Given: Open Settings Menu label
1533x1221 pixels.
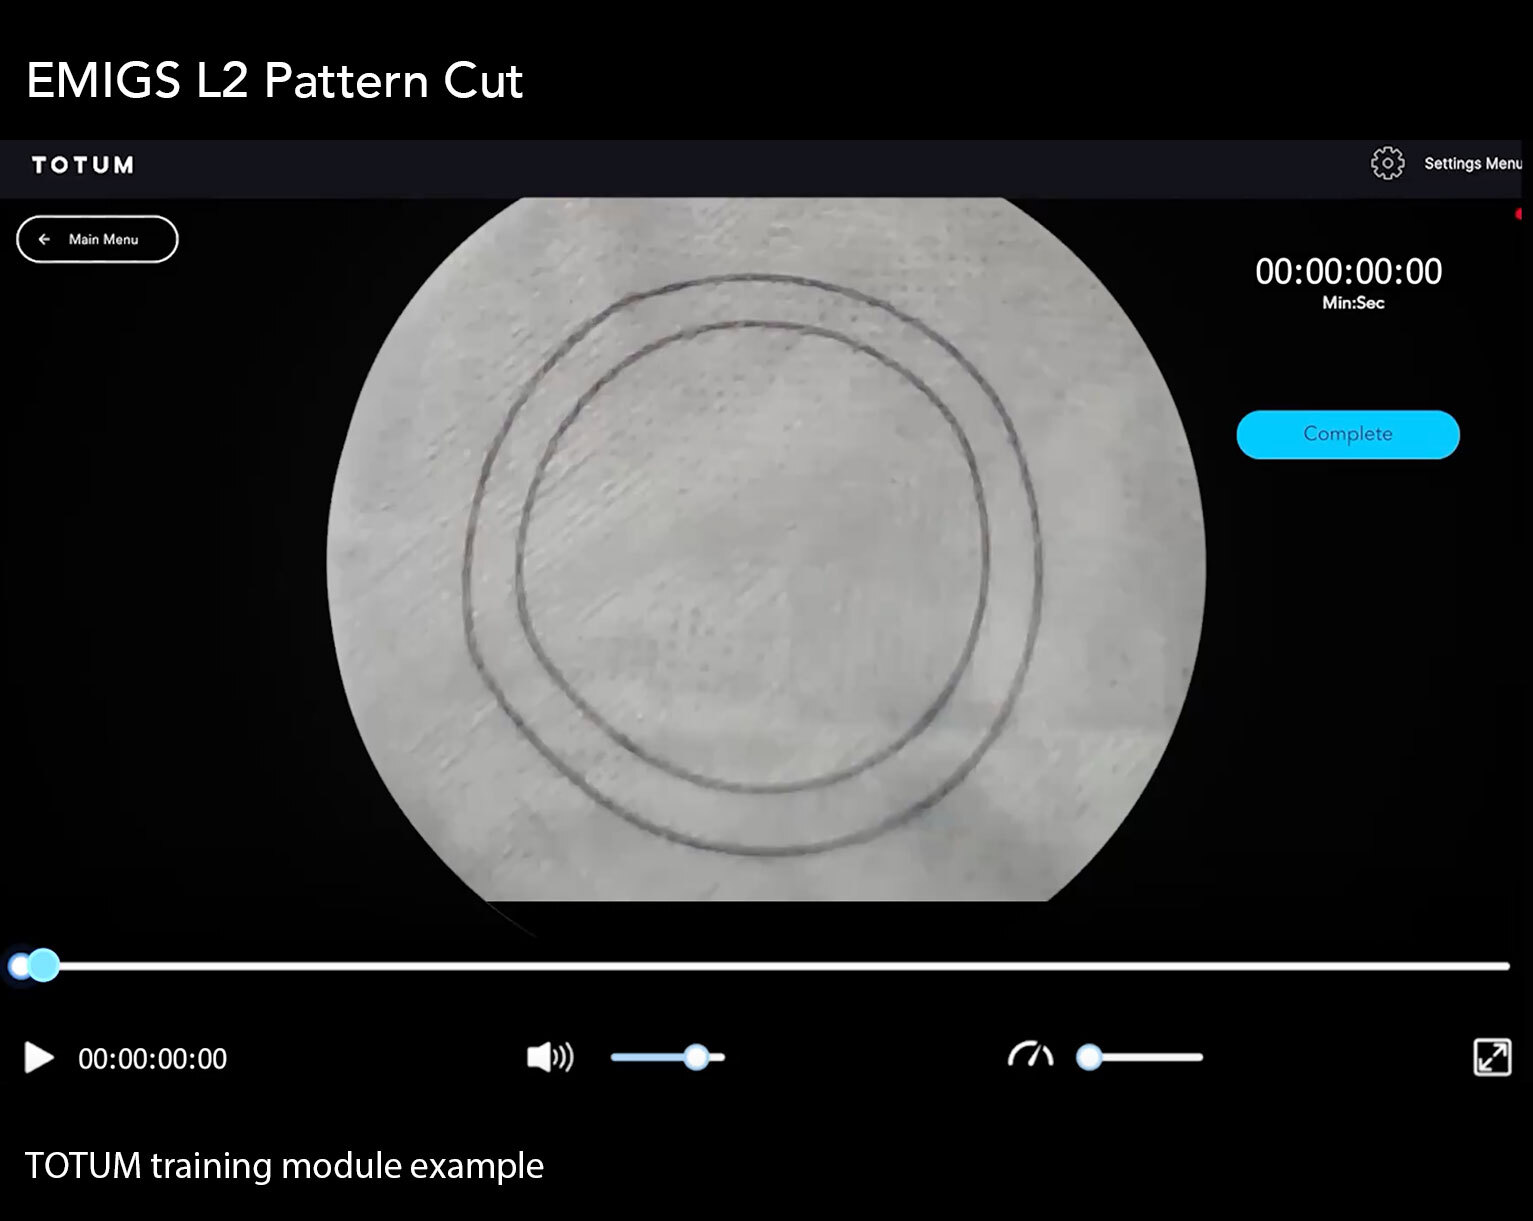Looking at the screenshot, I should pos(1473,163).
